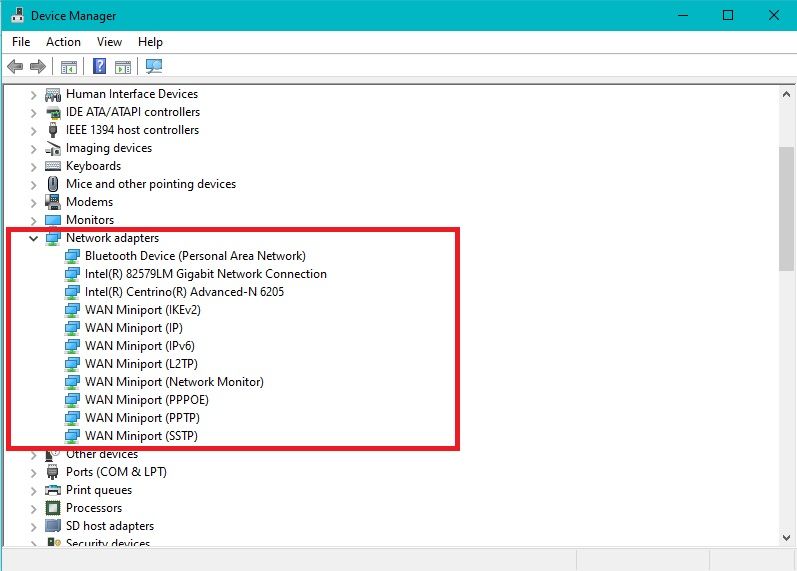This screenshot has height=571, width=797.
Task: Expand the Keyboards node
Action: click(34, 167)
